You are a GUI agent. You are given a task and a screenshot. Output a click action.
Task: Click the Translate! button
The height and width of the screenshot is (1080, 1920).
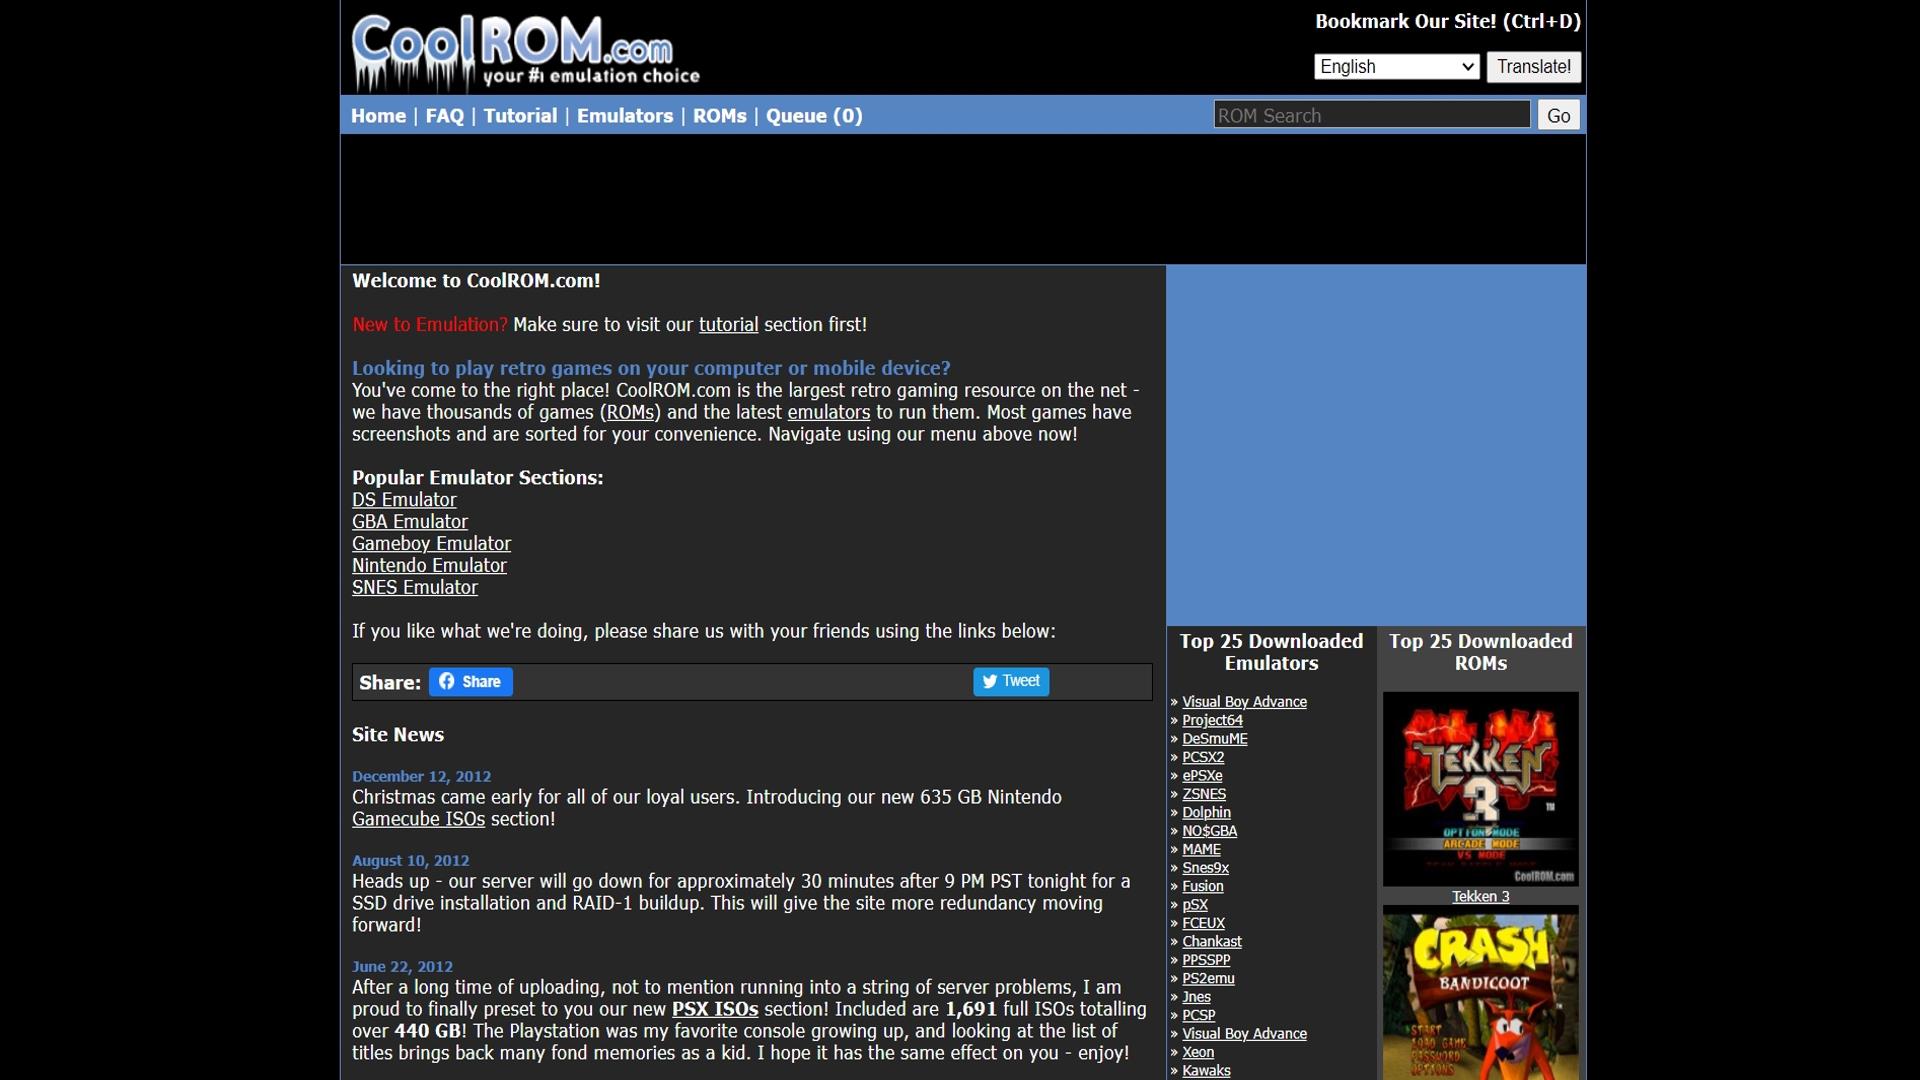click(x=1533, y=67)
